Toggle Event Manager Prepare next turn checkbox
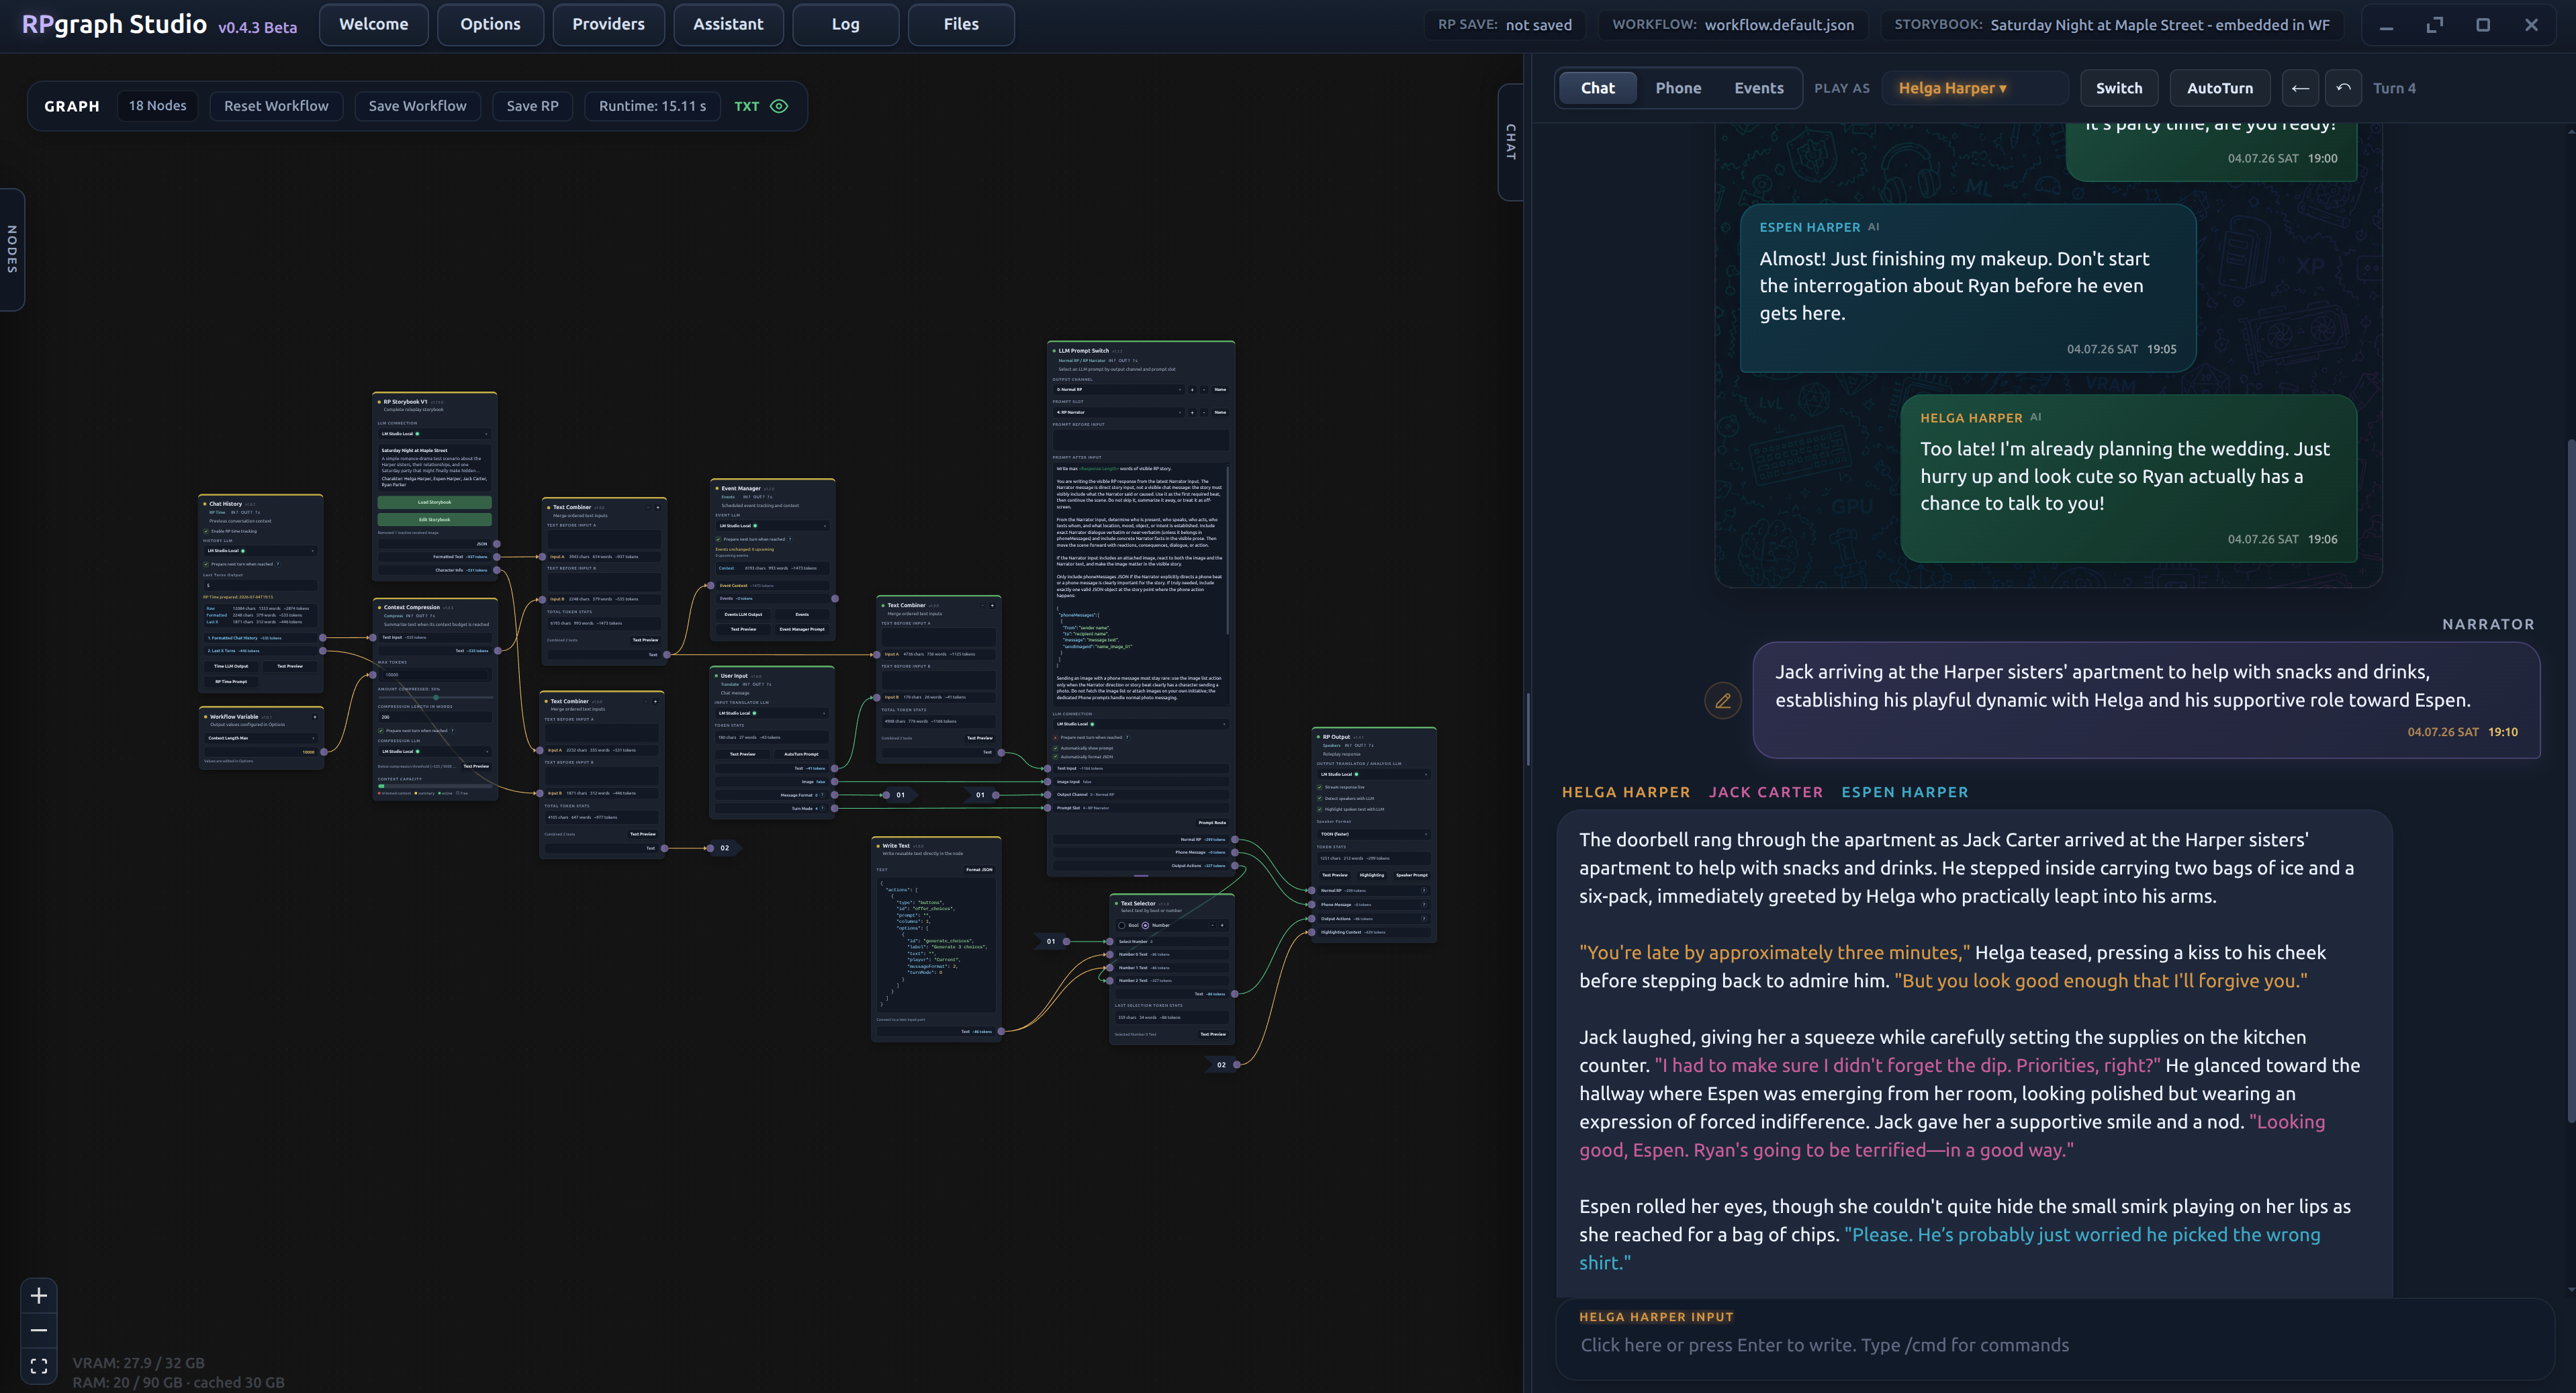Viewport: 2576px width, 1393px height. (x=718, y=539)
